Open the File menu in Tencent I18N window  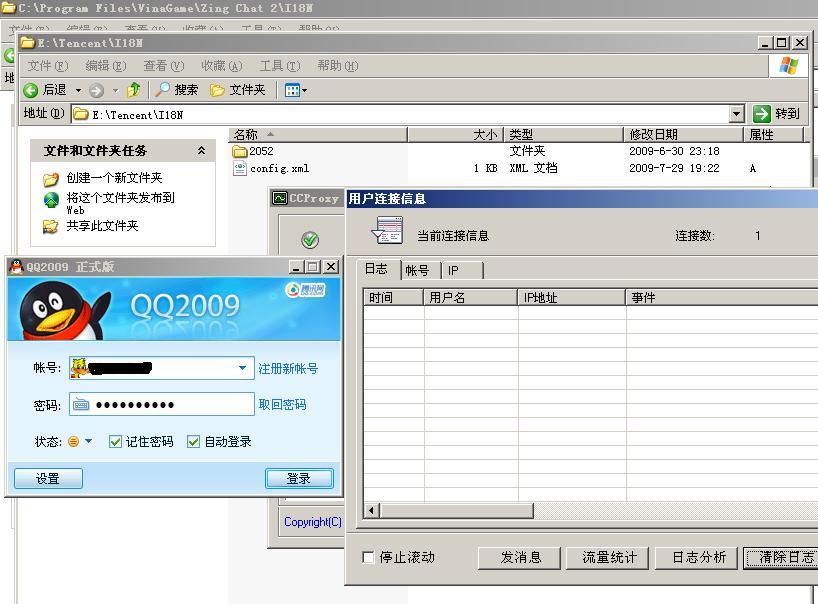pyautogui.click(x=47, y=66)
